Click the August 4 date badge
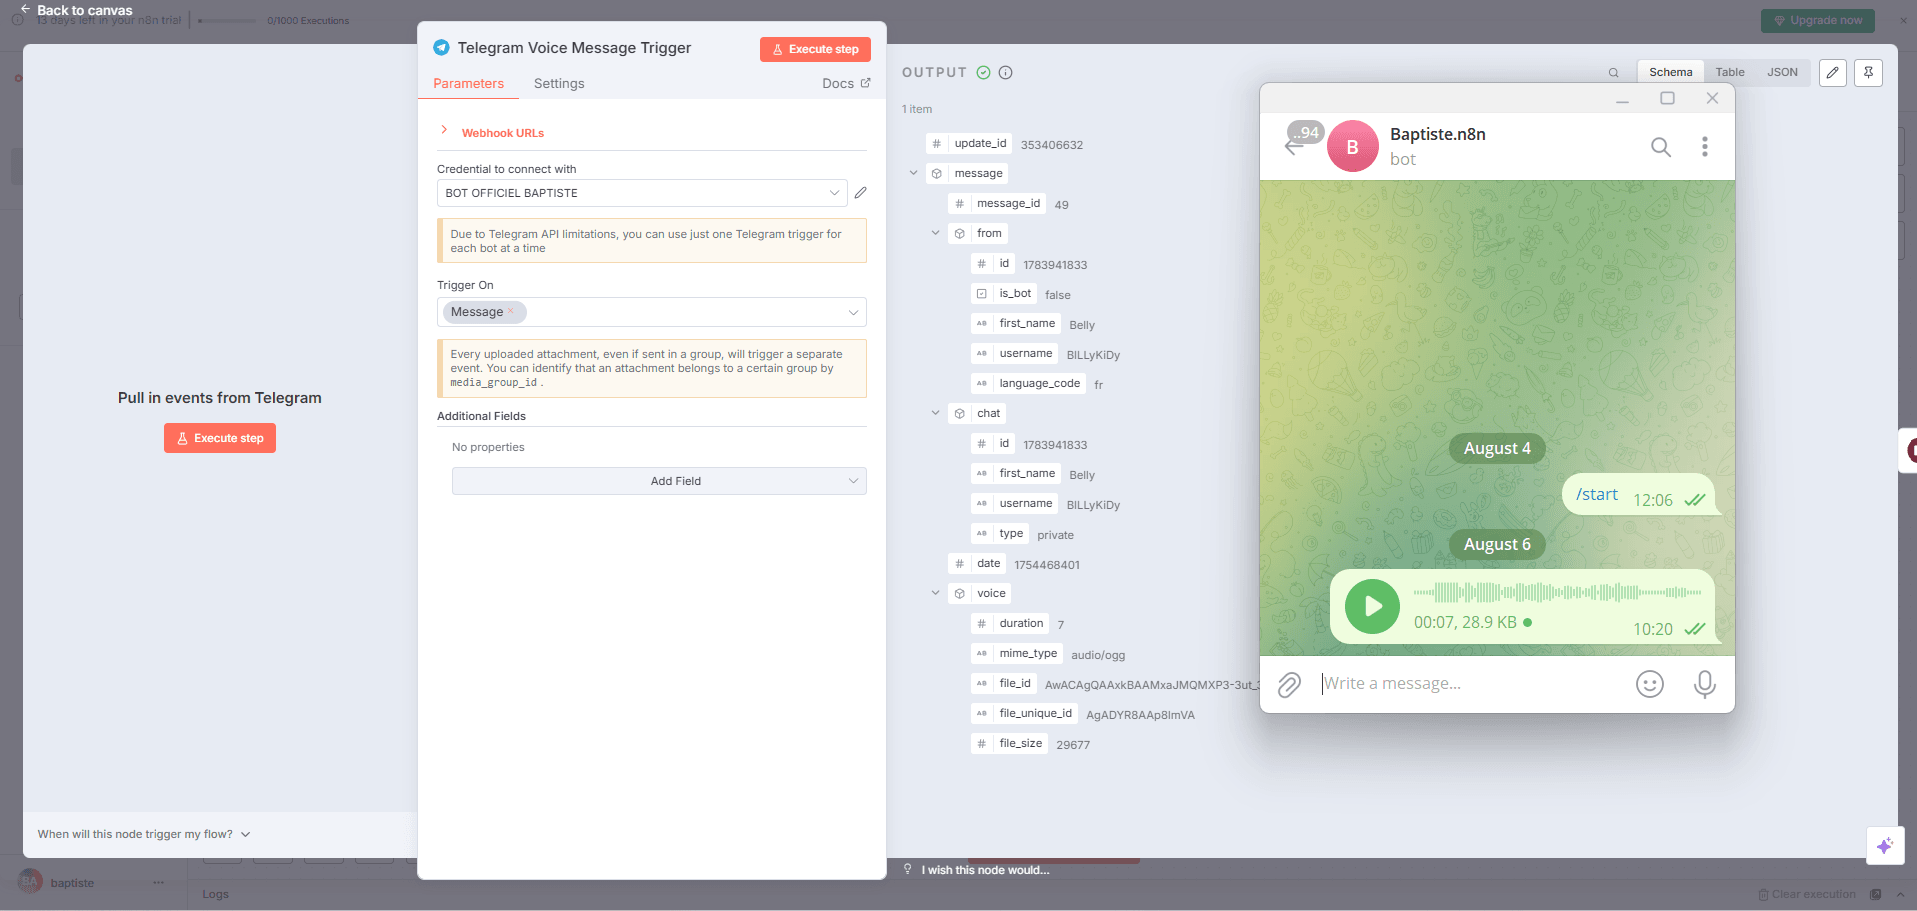 1497,448
